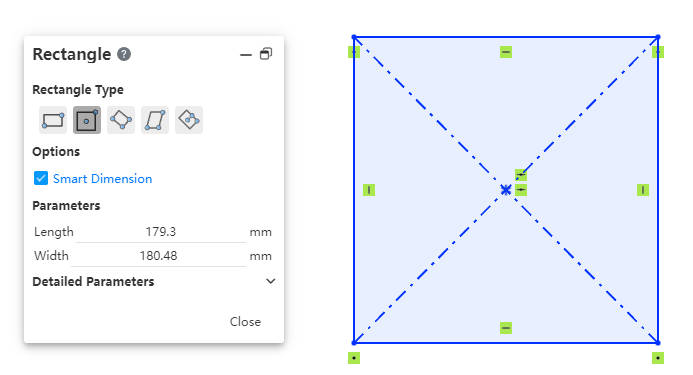This screenshot has height=375, width=693.
Task: Minimize the Rectangle panel
Action: 246,55
